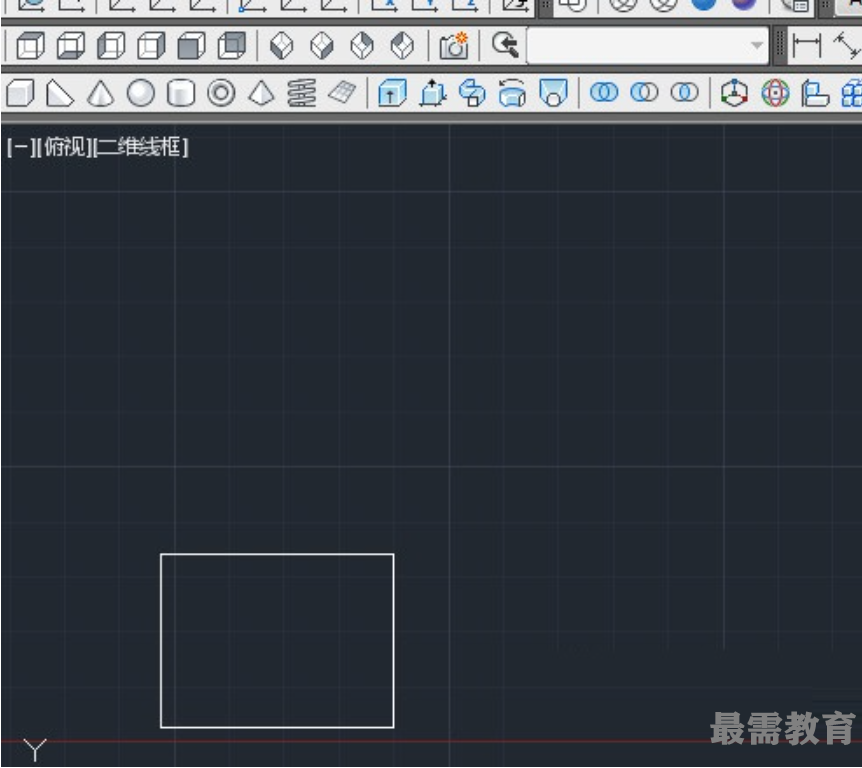Switch to the Bottom view cube icon

[71, 46]
